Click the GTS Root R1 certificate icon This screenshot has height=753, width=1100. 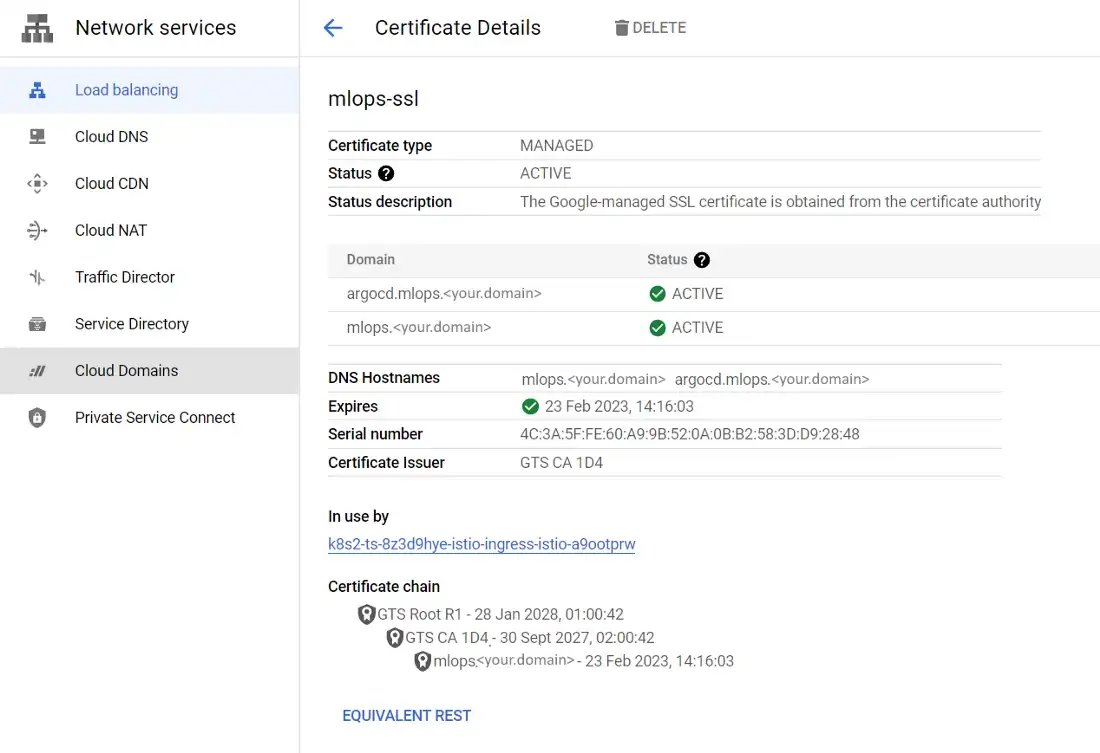click(x=366, y=615)
